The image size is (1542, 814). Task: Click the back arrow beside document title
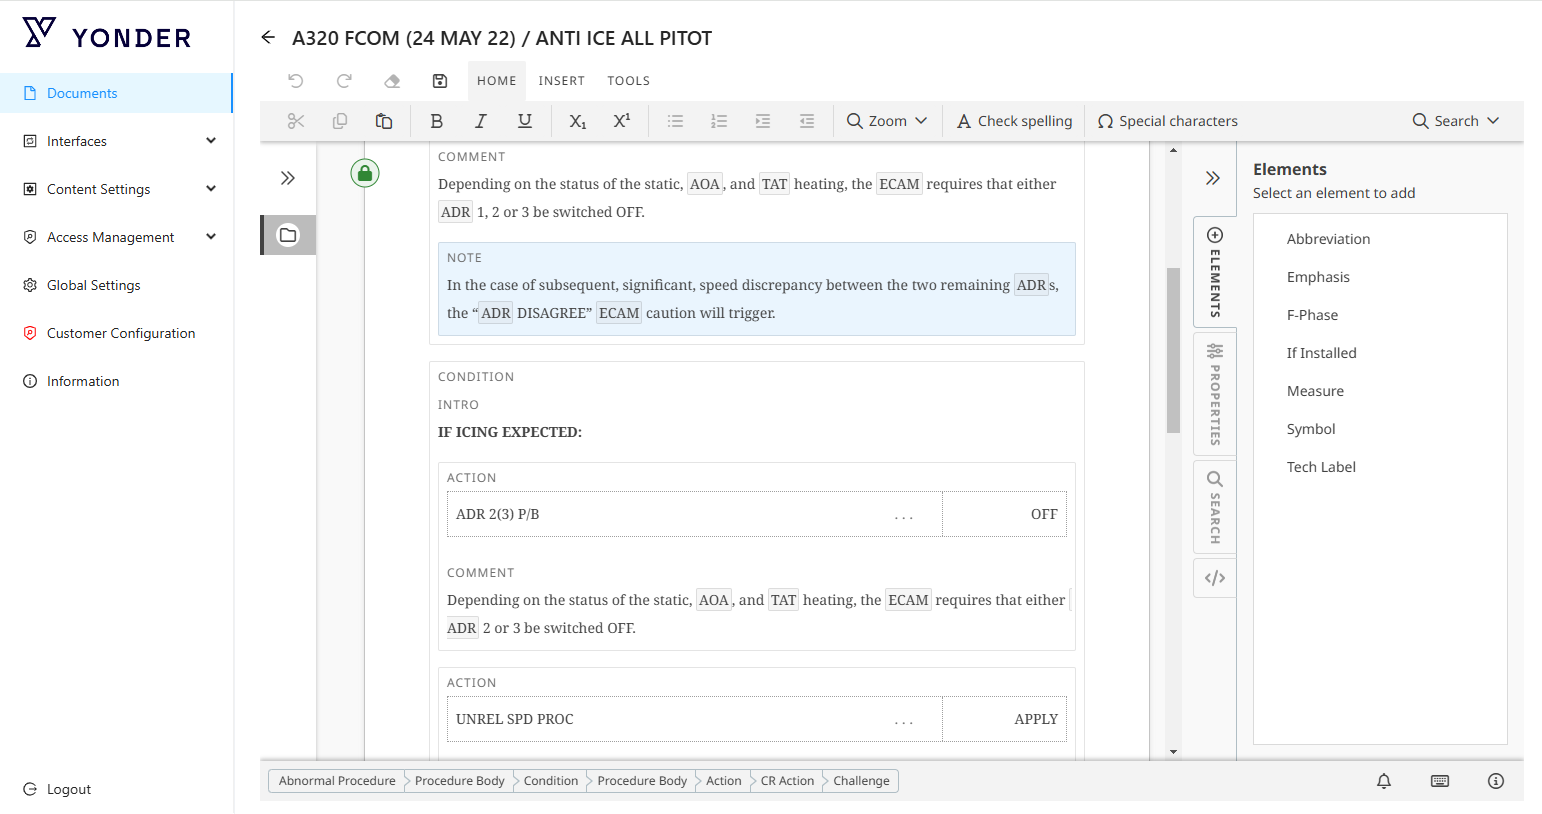pyautogui.click(x=268, y=38)
